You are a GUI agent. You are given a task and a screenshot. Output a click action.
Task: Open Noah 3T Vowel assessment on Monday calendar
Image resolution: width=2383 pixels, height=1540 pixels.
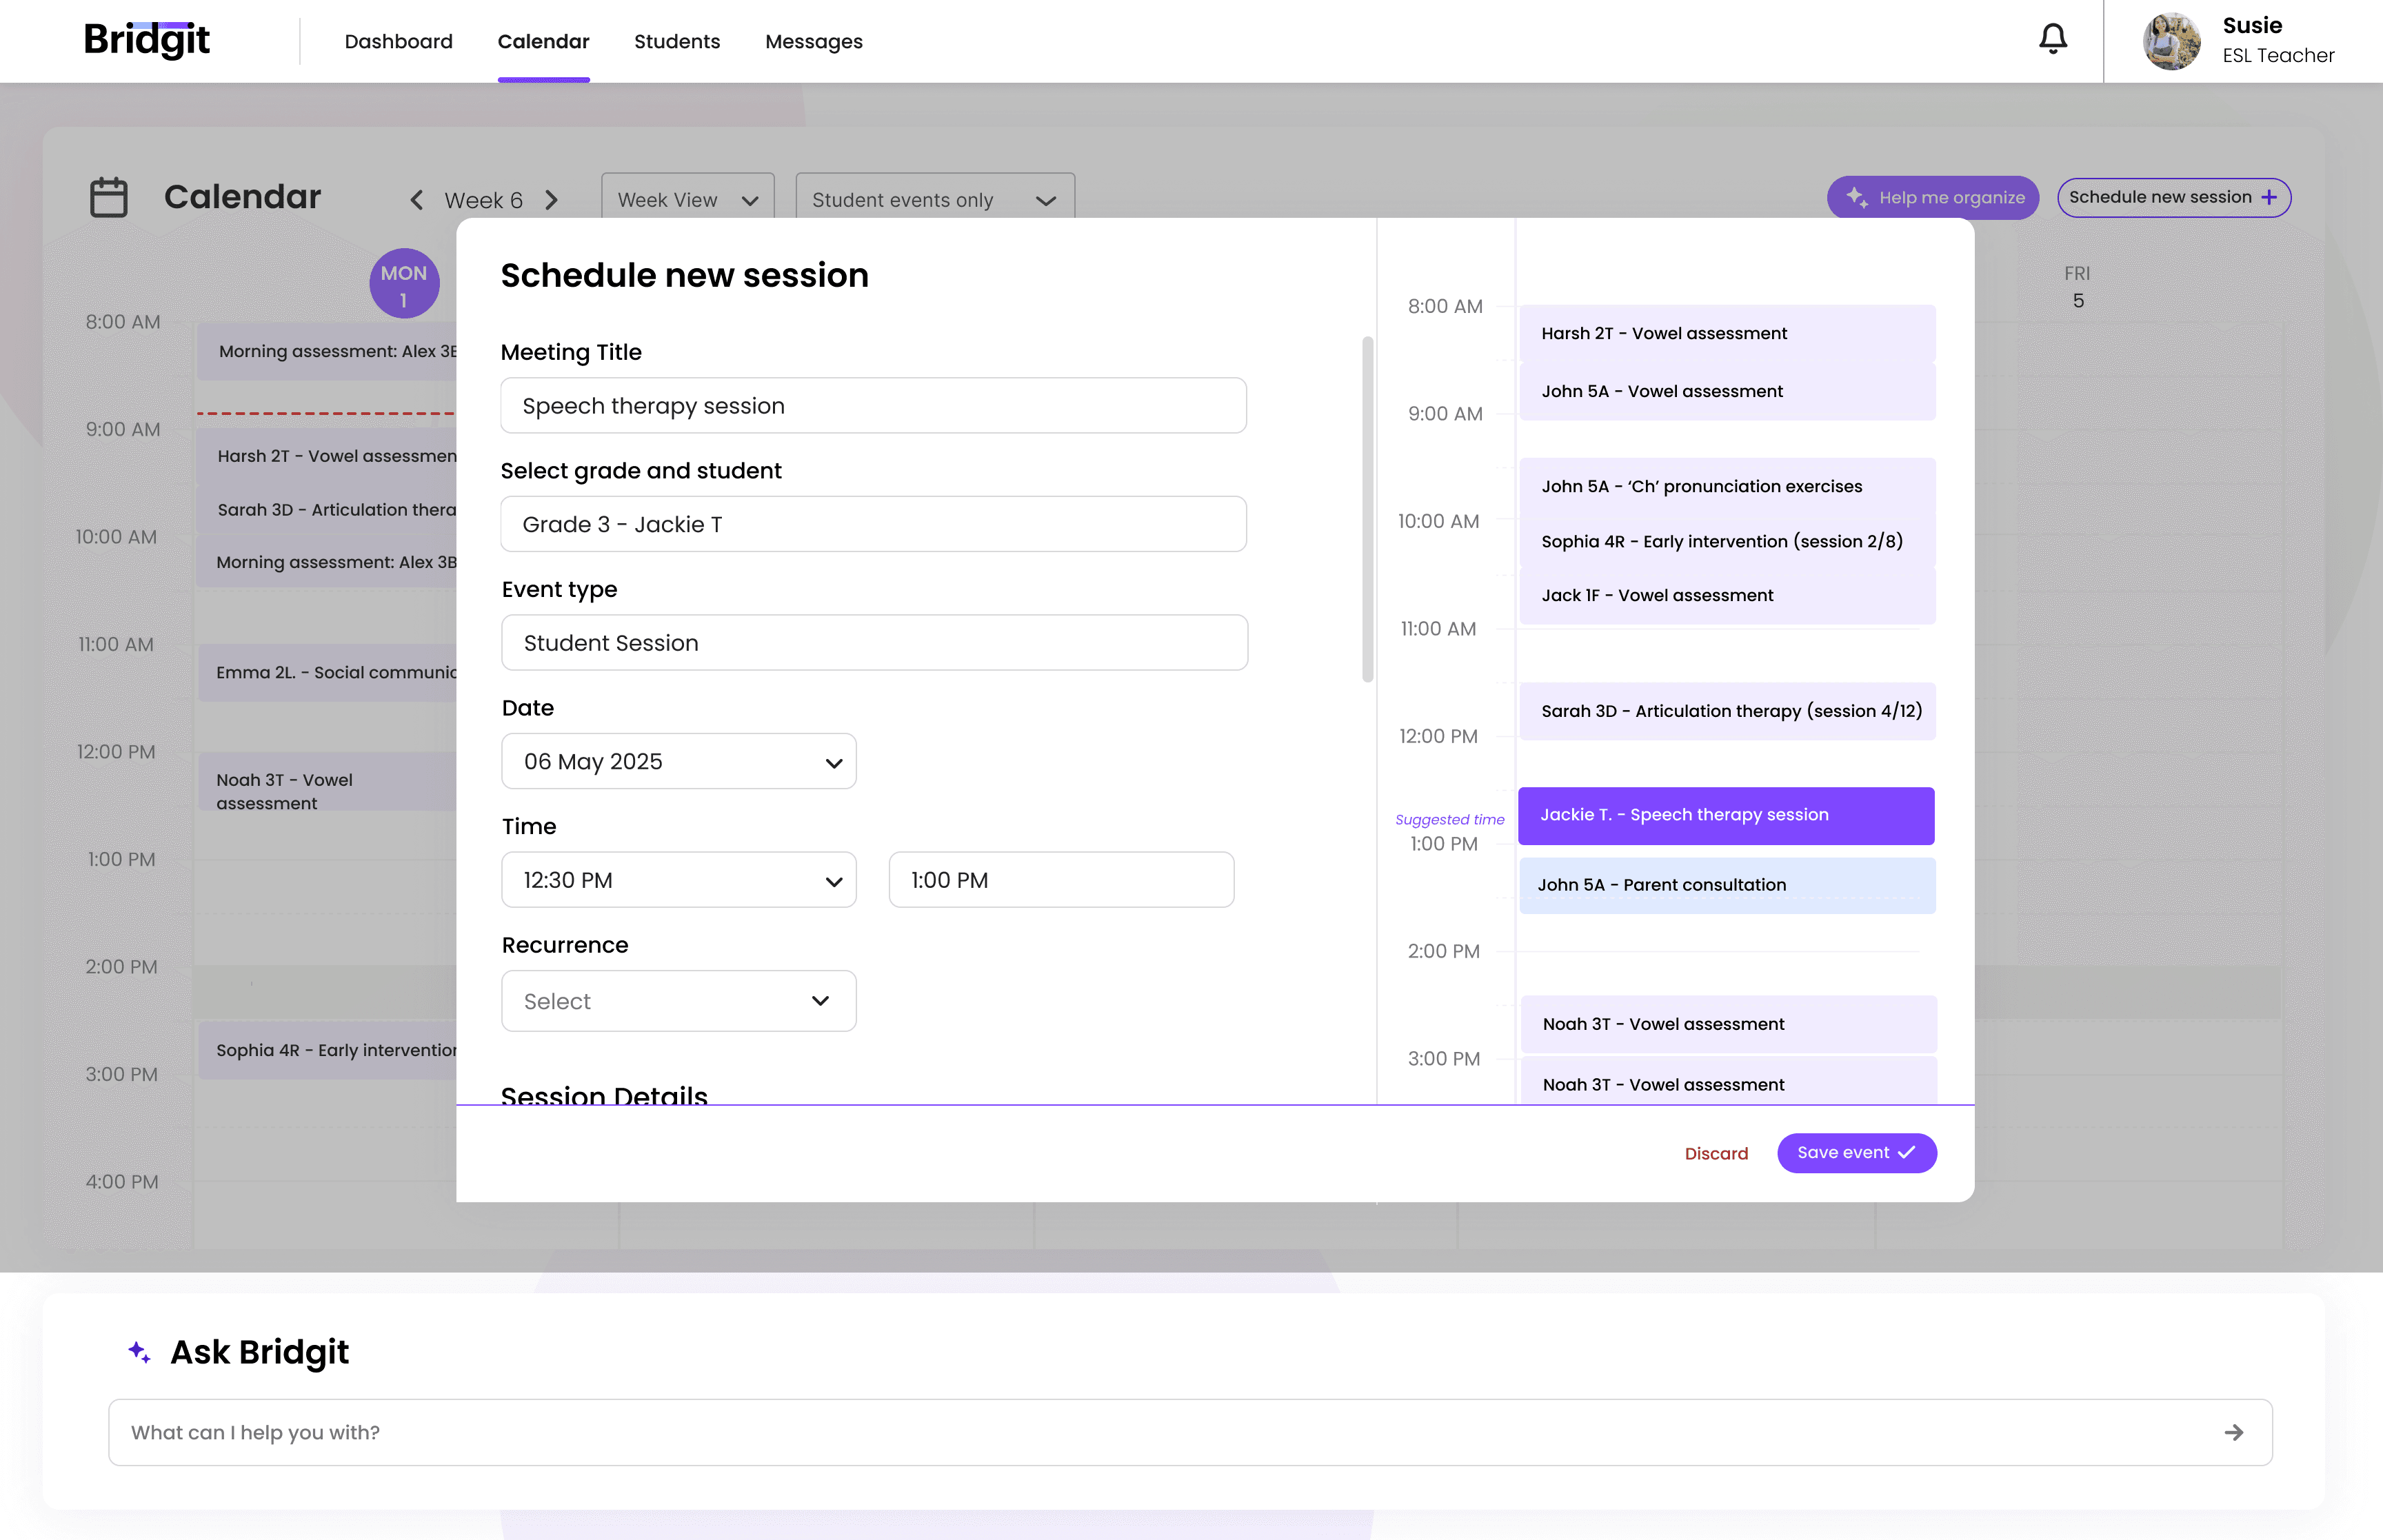point(328,782)
